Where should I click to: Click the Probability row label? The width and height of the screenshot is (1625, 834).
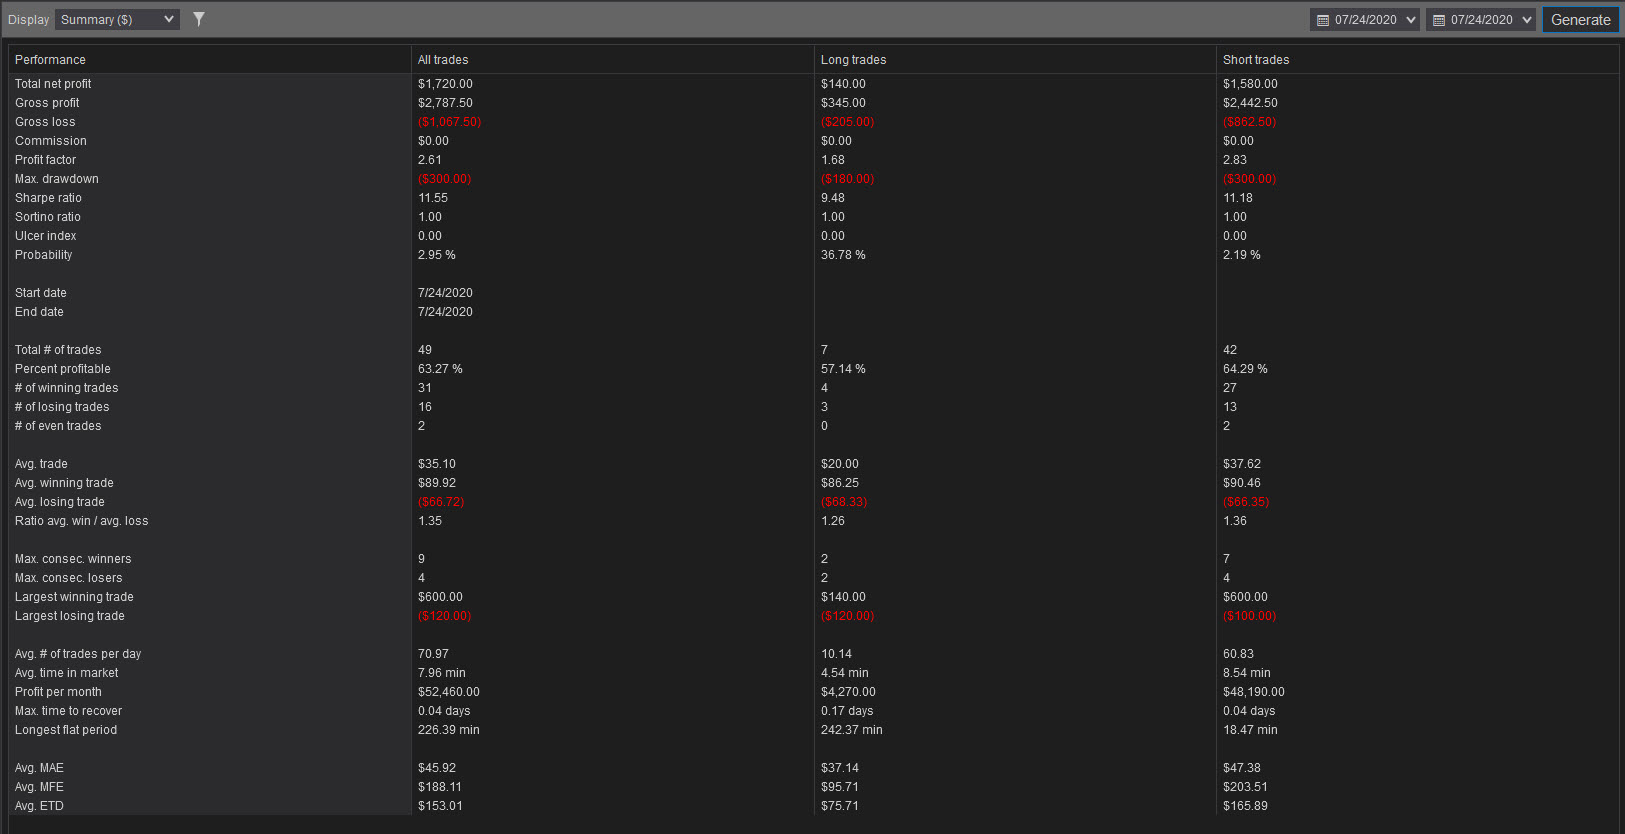[44, 255]
